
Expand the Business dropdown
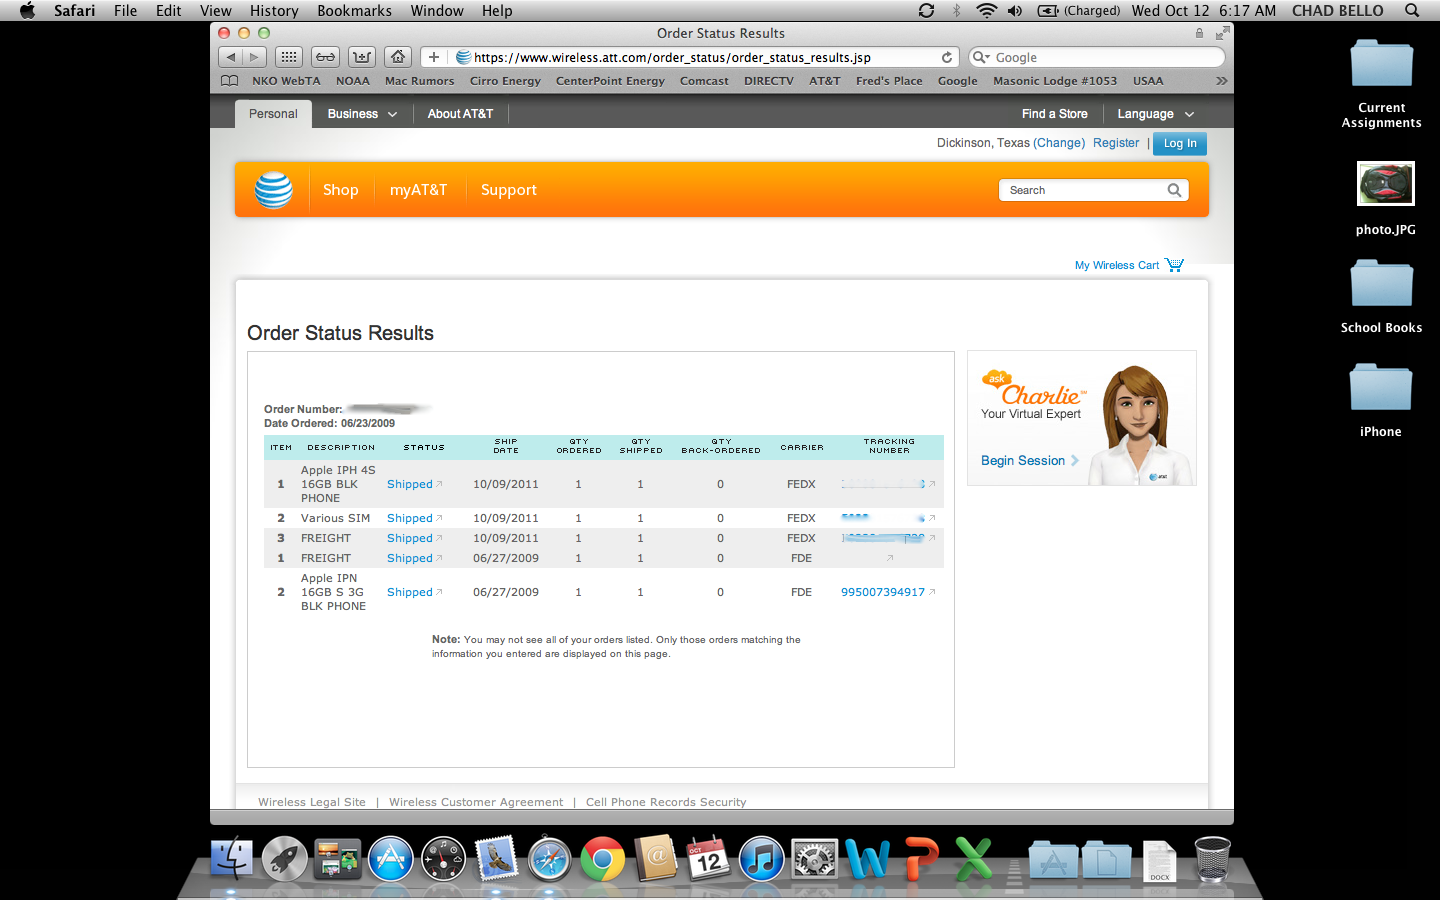pos(362,114)
